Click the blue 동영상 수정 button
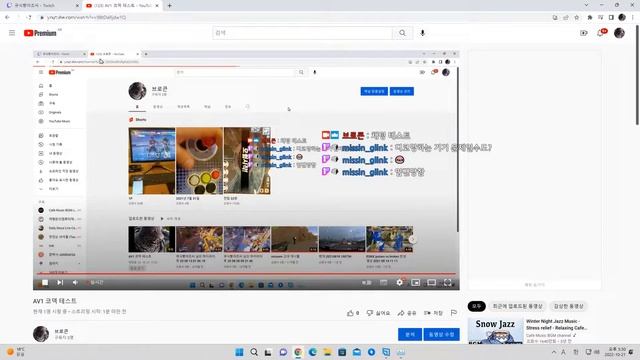The width and height of the screenshot is (640, 360). click(x=442, y=334)
